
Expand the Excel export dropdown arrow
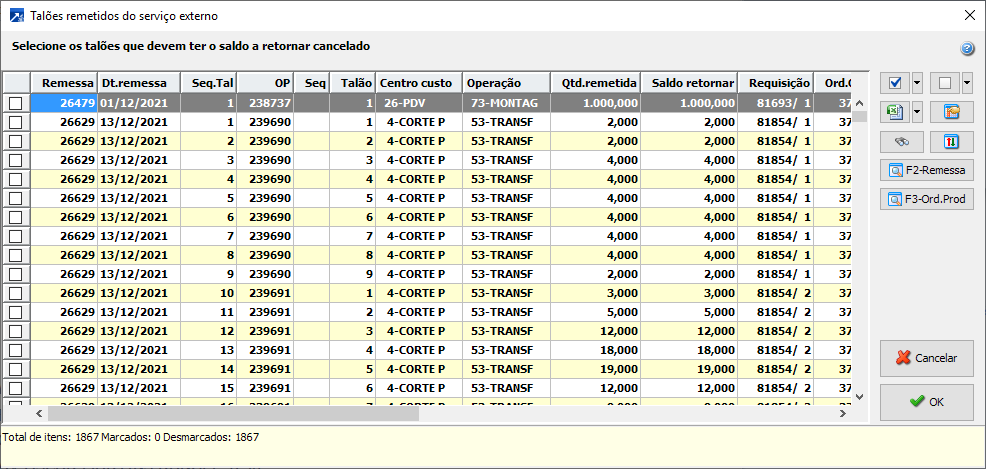tap(917, 112)
